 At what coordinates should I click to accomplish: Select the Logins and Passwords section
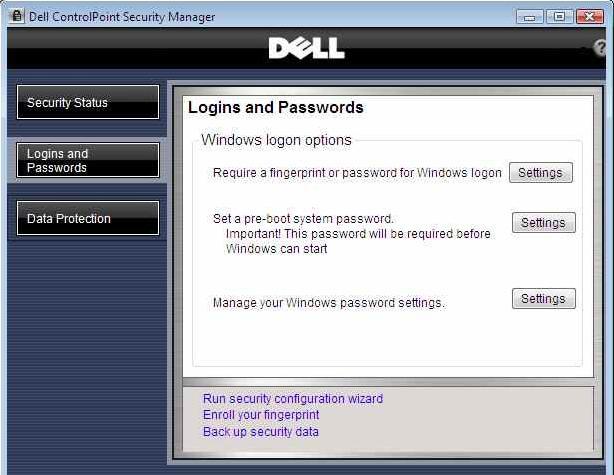(88, 160)
